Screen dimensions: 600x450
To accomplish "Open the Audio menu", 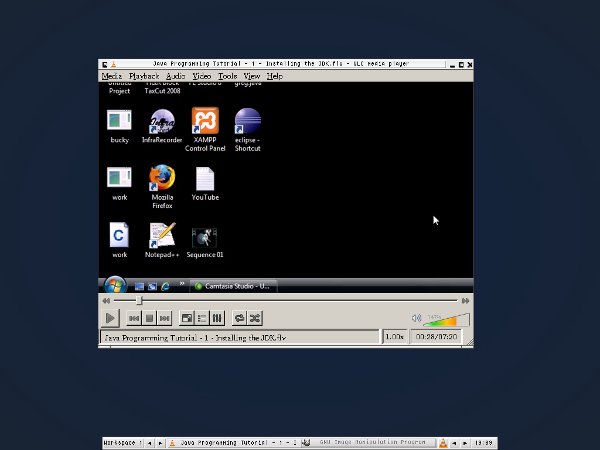I will [176, 76].
